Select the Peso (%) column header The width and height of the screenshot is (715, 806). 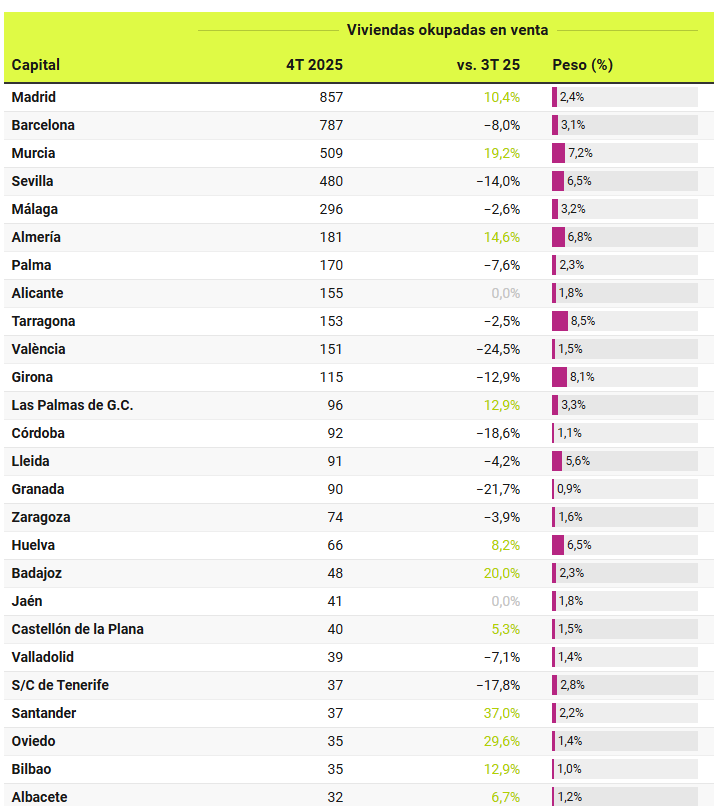pyautogui.click(x=582, y=65)
